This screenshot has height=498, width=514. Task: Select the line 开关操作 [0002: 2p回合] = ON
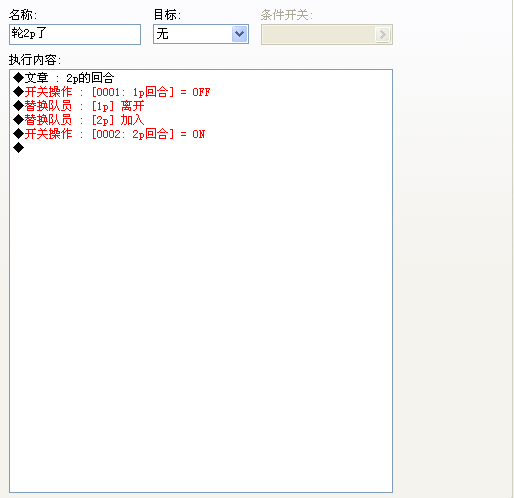109,134
